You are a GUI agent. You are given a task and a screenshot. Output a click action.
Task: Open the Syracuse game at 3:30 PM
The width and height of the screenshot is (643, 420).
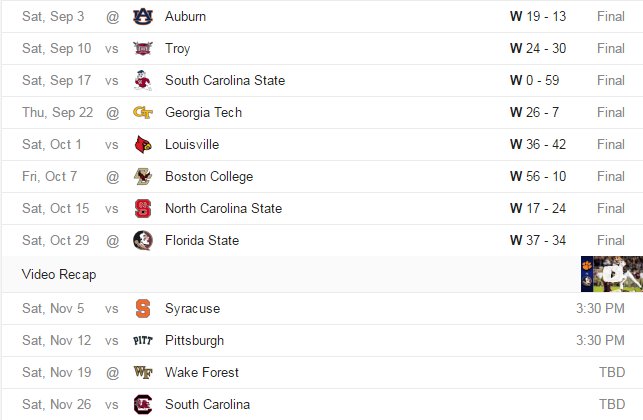tap(322, 308)
